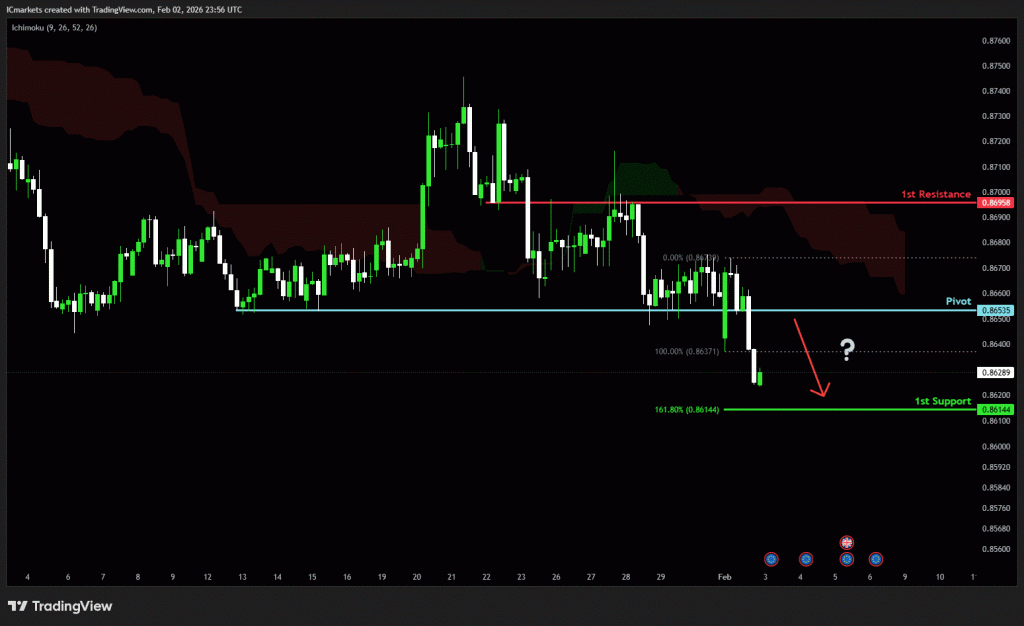Click the EU event icon on Feb 4

point(805,559)
